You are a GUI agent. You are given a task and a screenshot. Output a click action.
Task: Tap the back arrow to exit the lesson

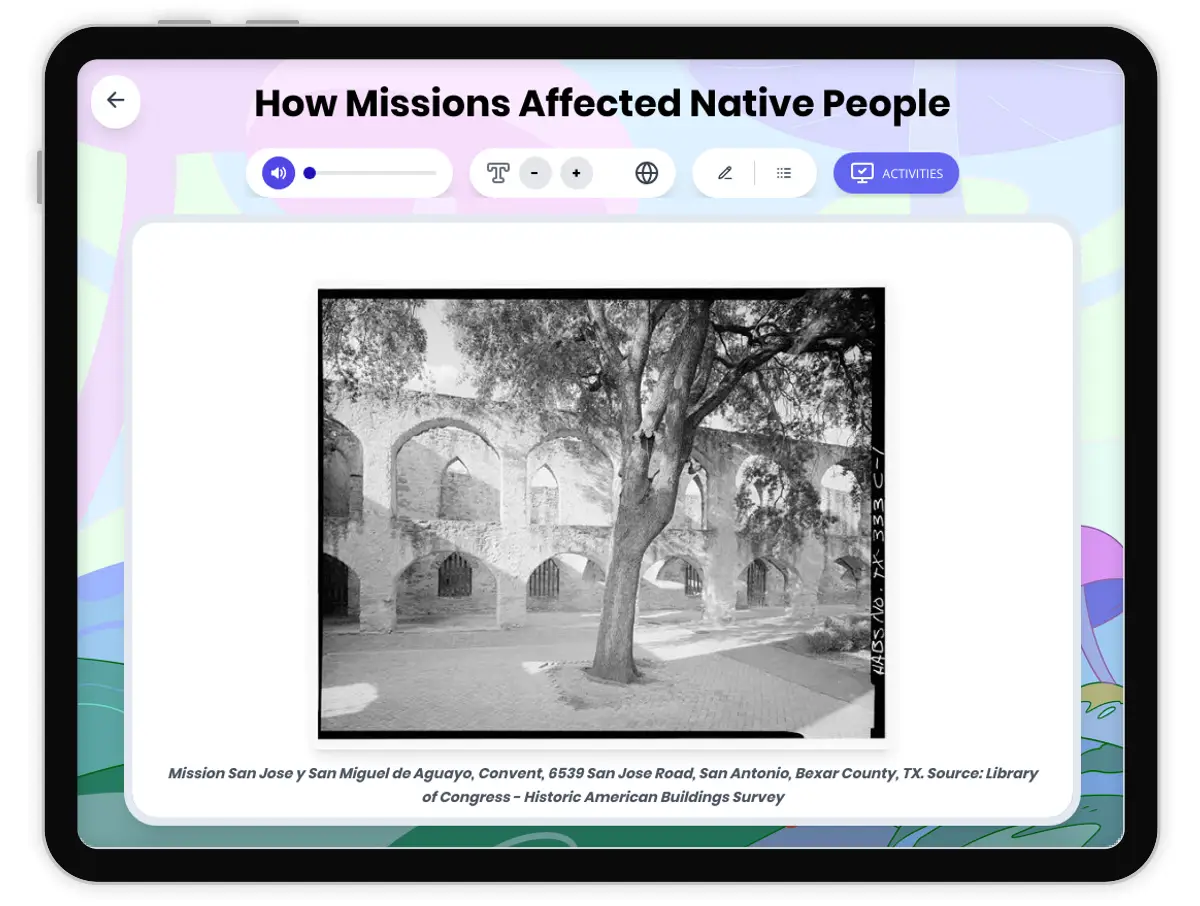[x=115, y=101]
